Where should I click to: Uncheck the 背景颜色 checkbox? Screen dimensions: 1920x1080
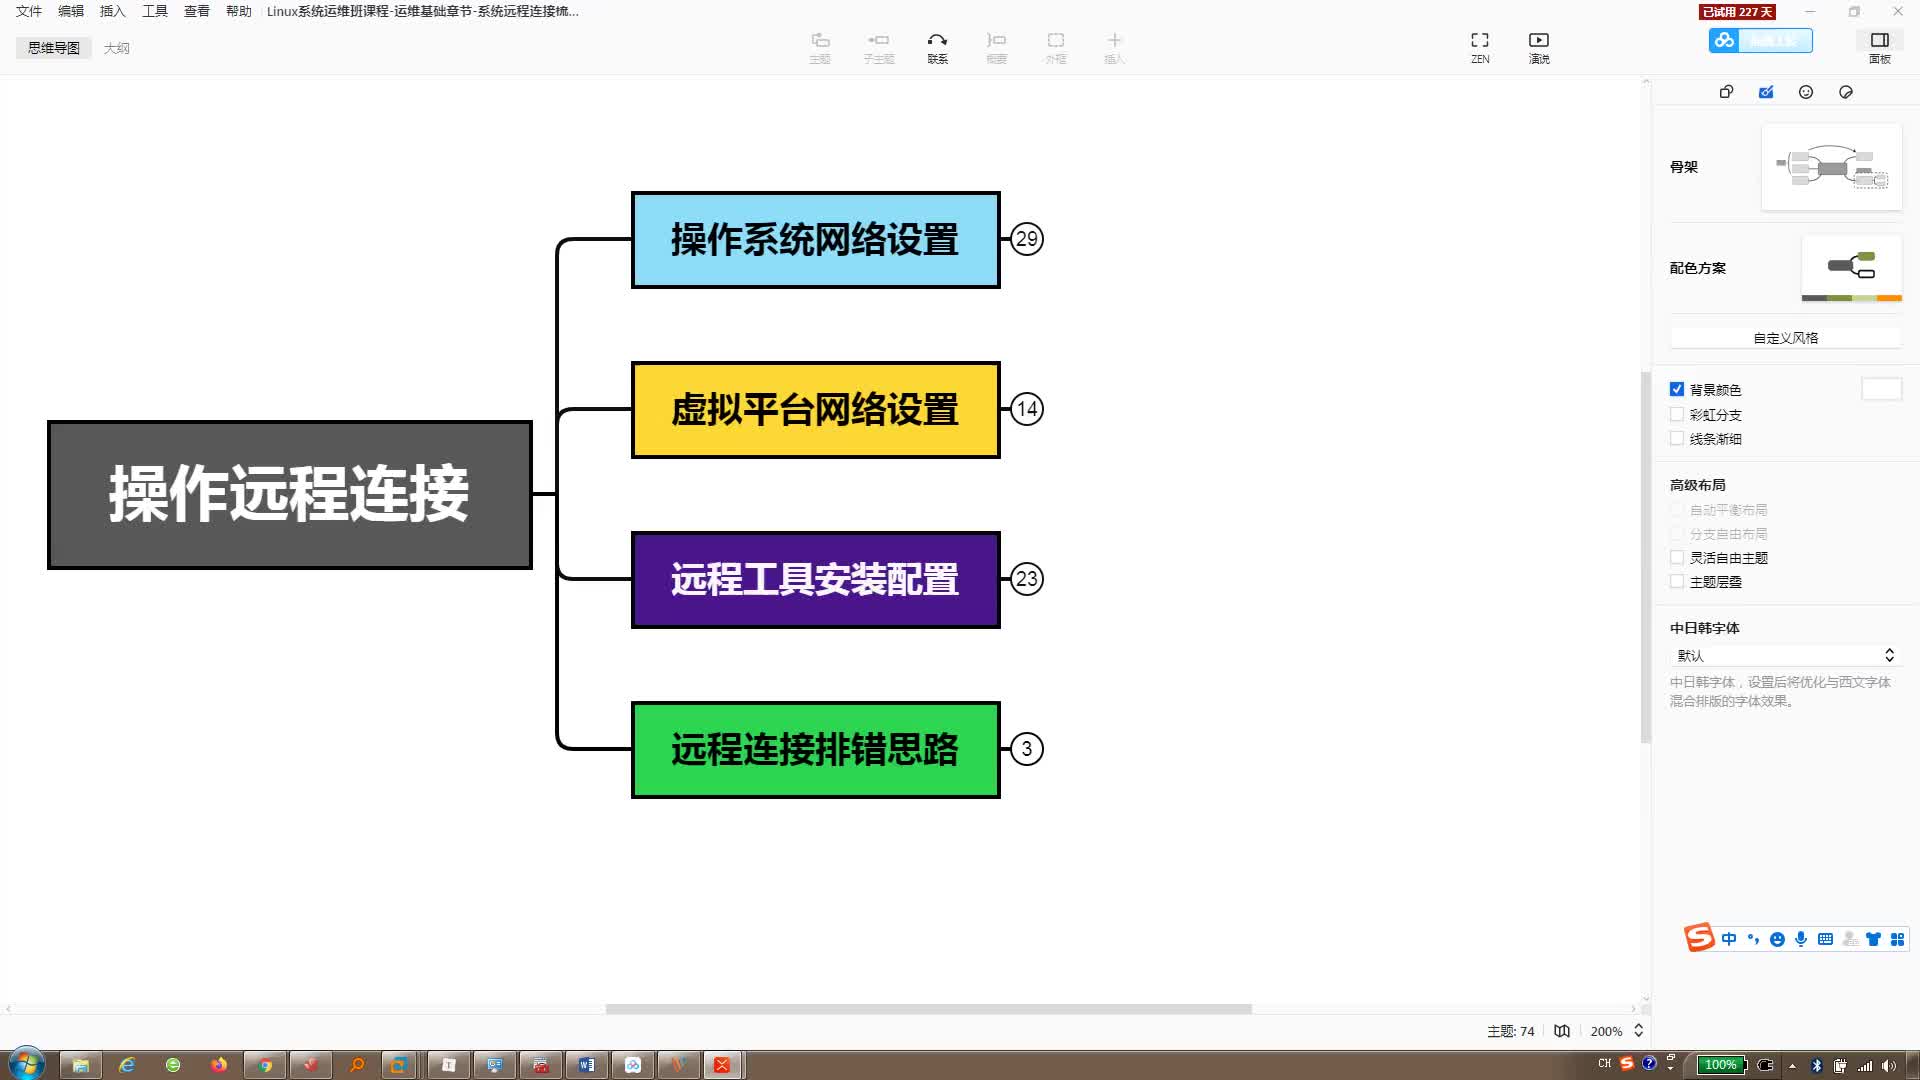(1677, 389)
